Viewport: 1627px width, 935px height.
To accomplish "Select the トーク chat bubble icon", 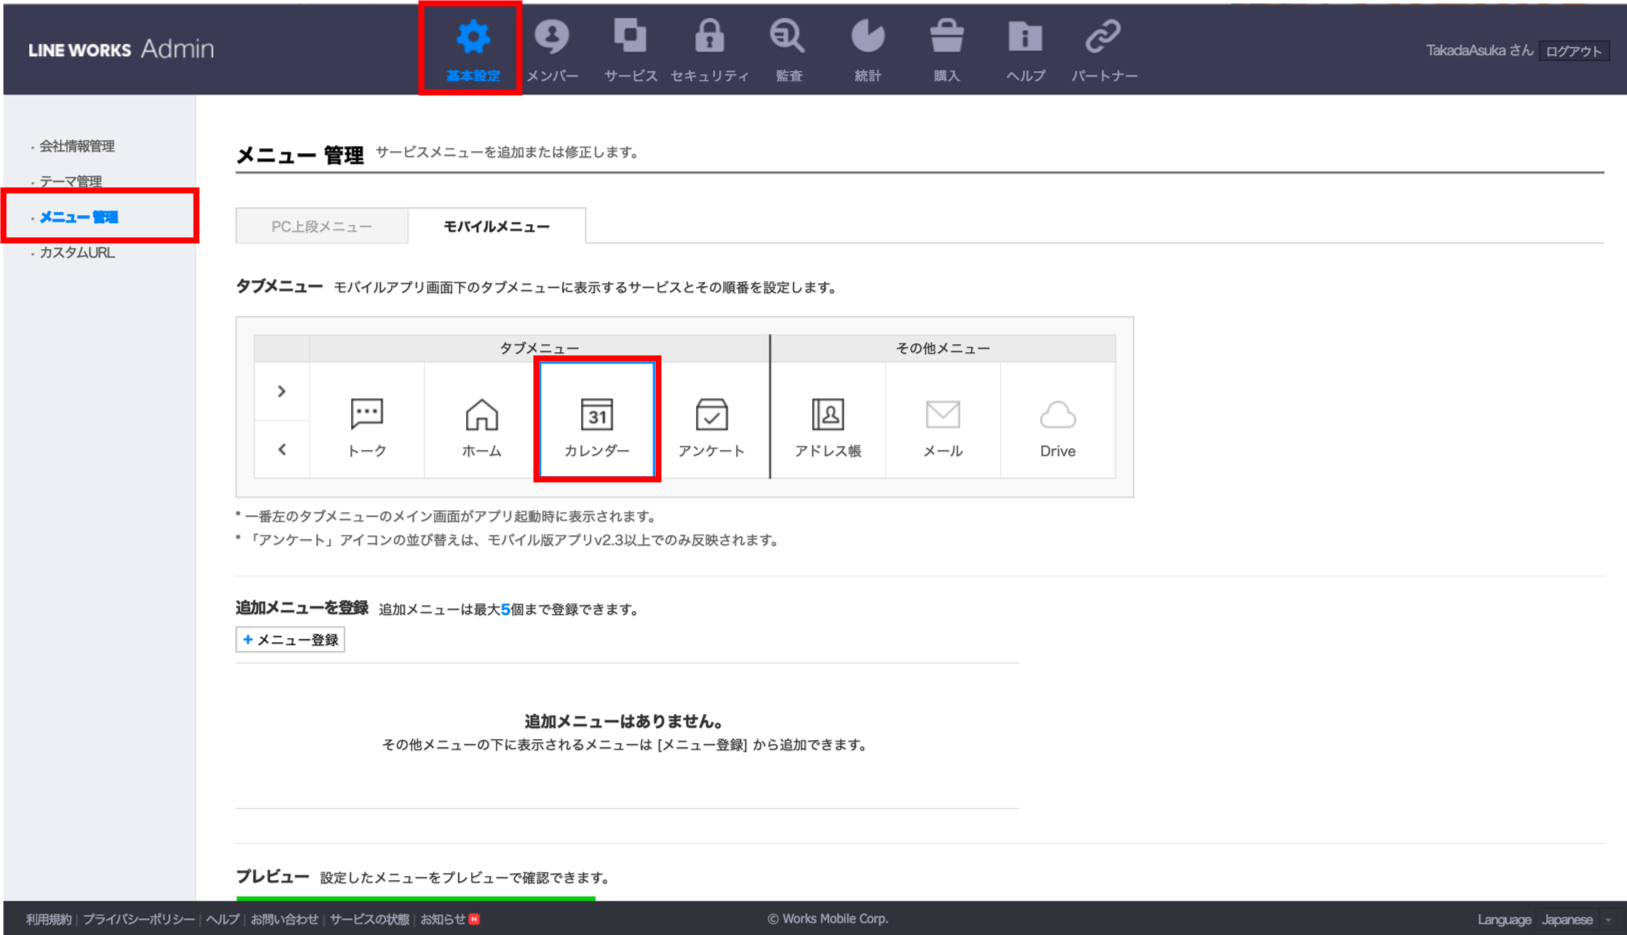I will coord(367,415).
